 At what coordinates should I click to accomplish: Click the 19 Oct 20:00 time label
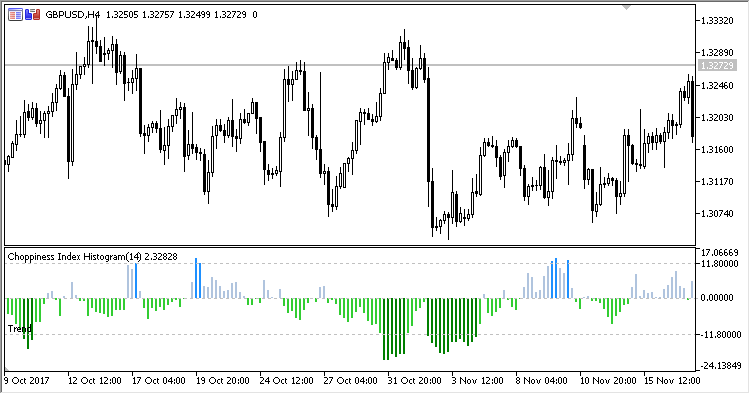click(x=222, y=381)
